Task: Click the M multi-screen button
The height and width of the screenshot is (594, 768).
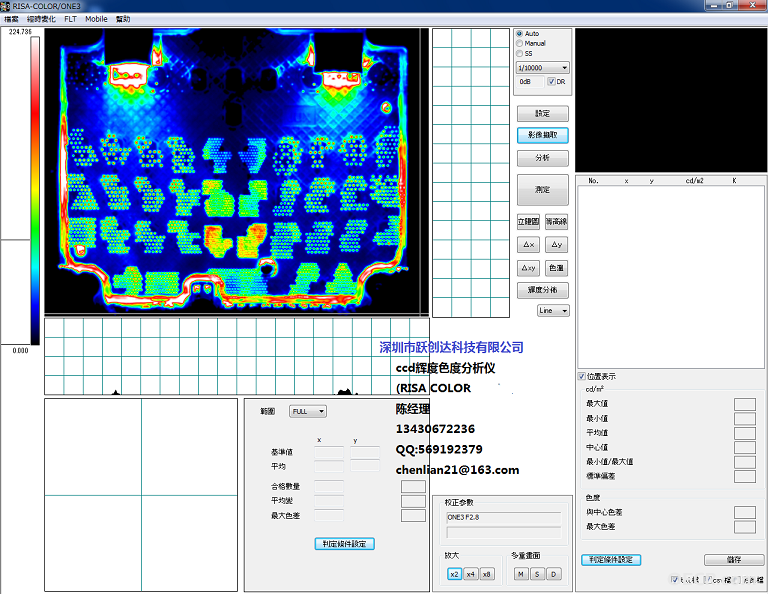Action: click(521, 574)
